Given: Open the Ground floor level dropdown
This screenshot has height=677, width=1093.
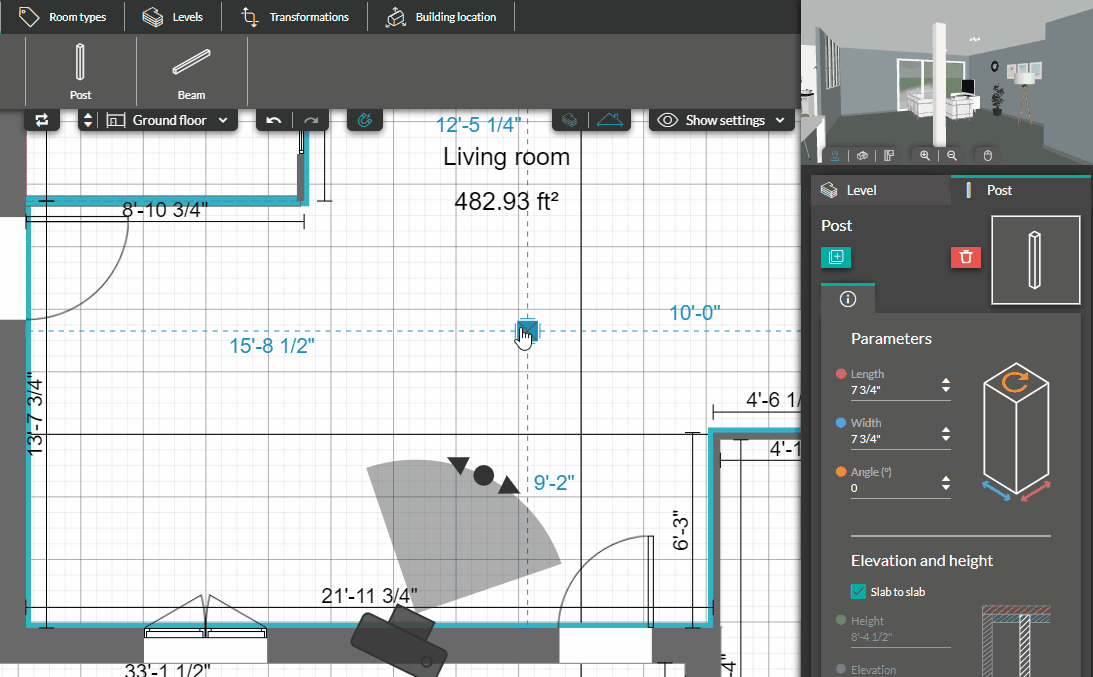Looking at the screenshot, I should coord(168,120).
